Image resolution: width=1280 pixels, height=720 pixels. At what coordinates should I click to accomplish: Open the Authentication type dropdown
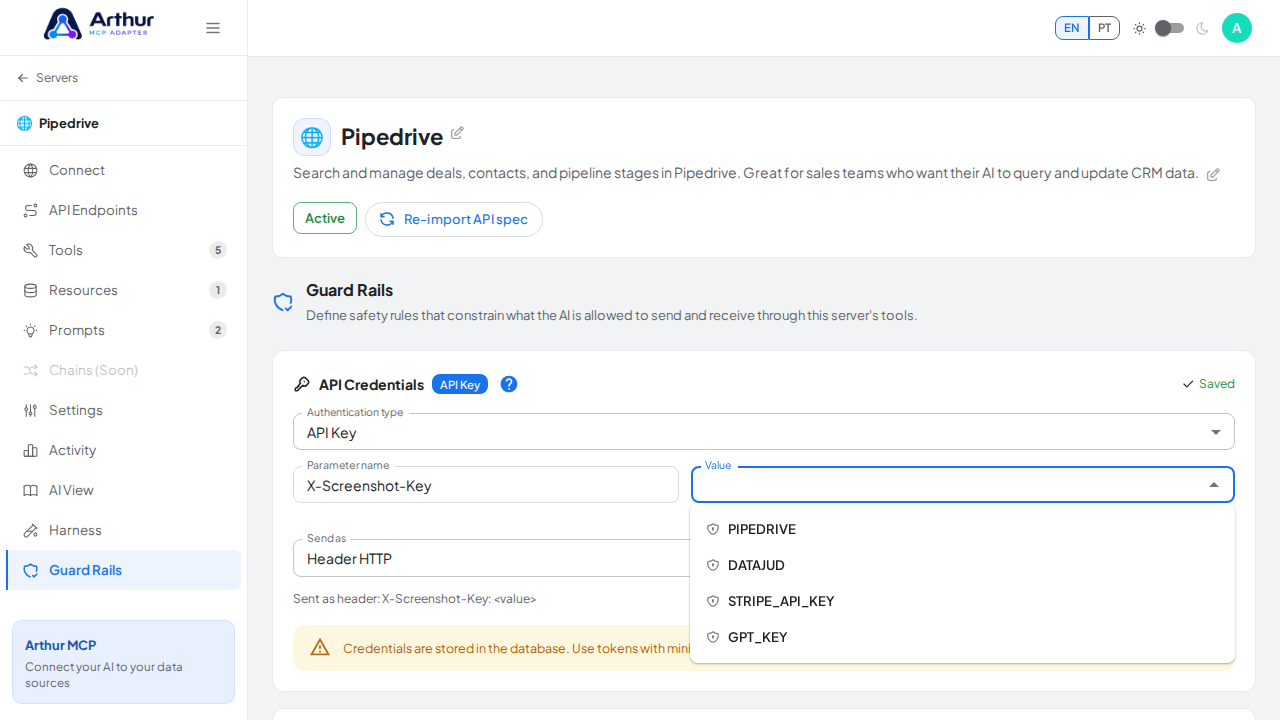[x=764, y=432]
